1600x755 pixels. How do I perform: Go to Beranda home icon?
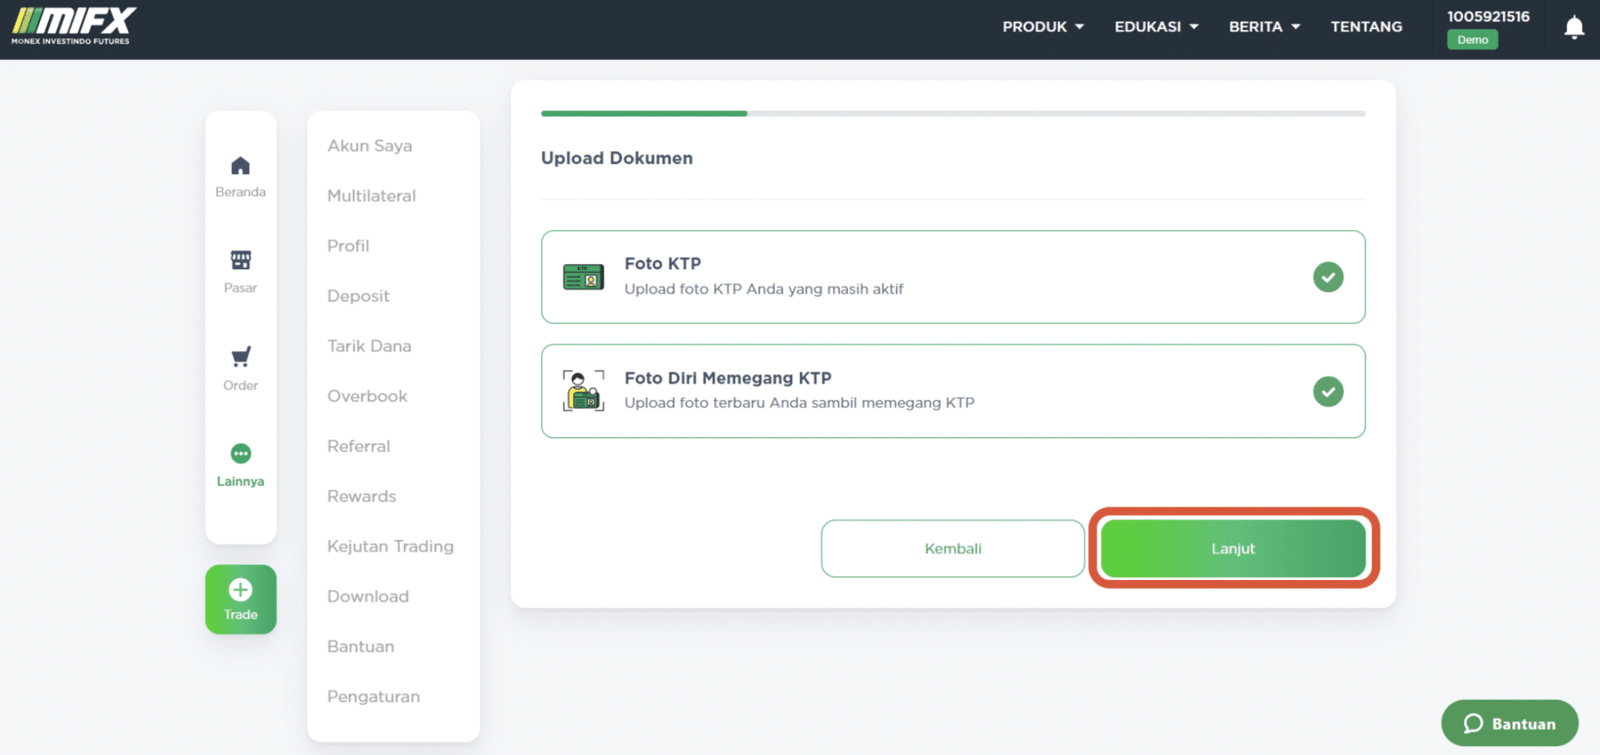pyautogui.click(x=241, y=166)
